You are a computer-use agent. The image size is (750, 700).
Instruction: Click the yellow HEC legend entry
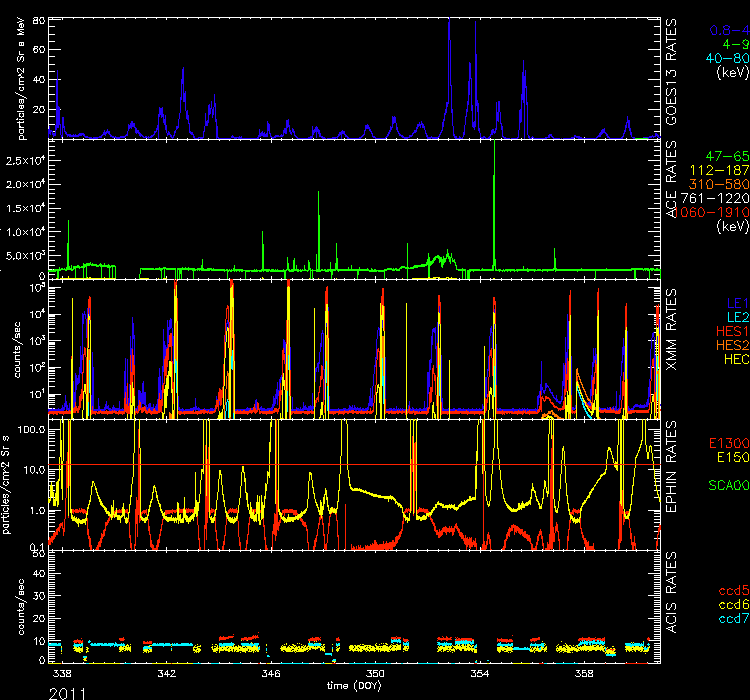[734, 358]
